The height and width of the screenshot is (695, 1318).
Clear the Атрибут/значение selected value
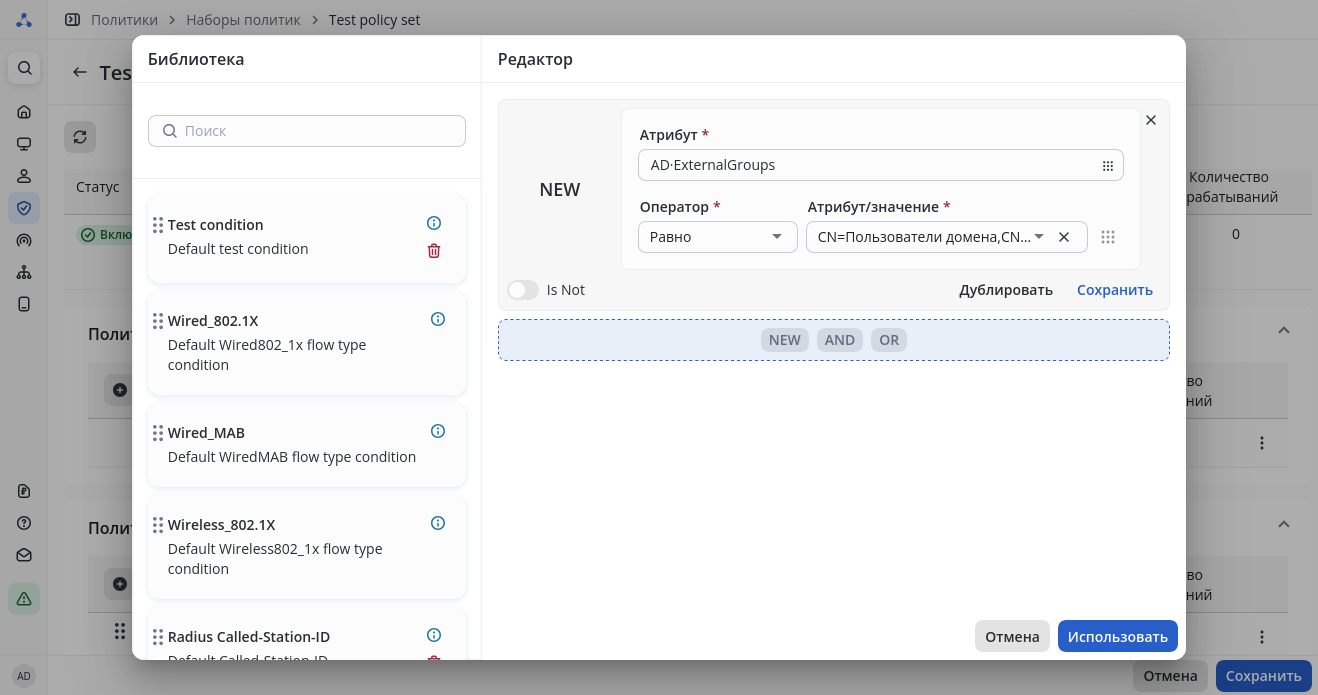[x=1064, y=237]
